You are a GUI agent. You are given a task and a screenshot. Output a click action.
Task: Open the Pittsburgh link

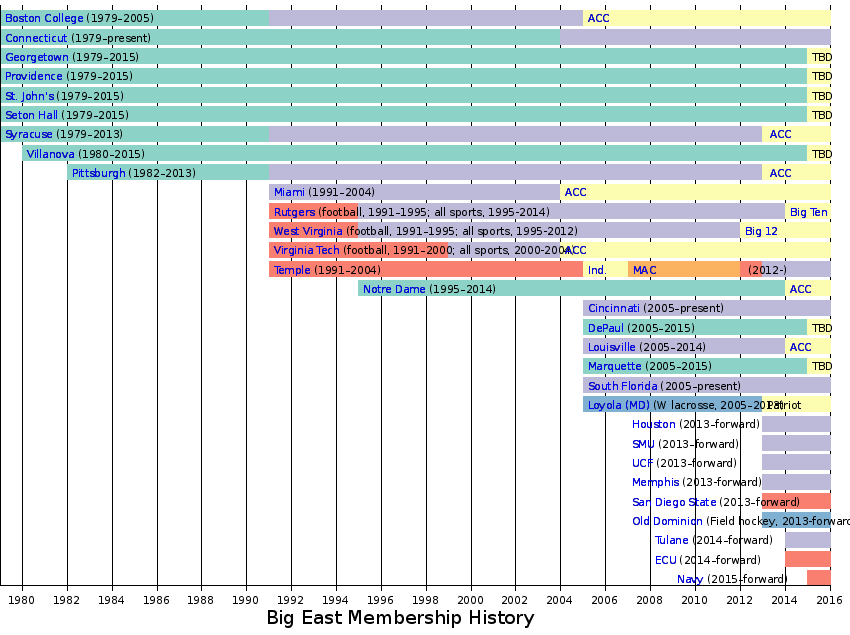coord(99,173)
